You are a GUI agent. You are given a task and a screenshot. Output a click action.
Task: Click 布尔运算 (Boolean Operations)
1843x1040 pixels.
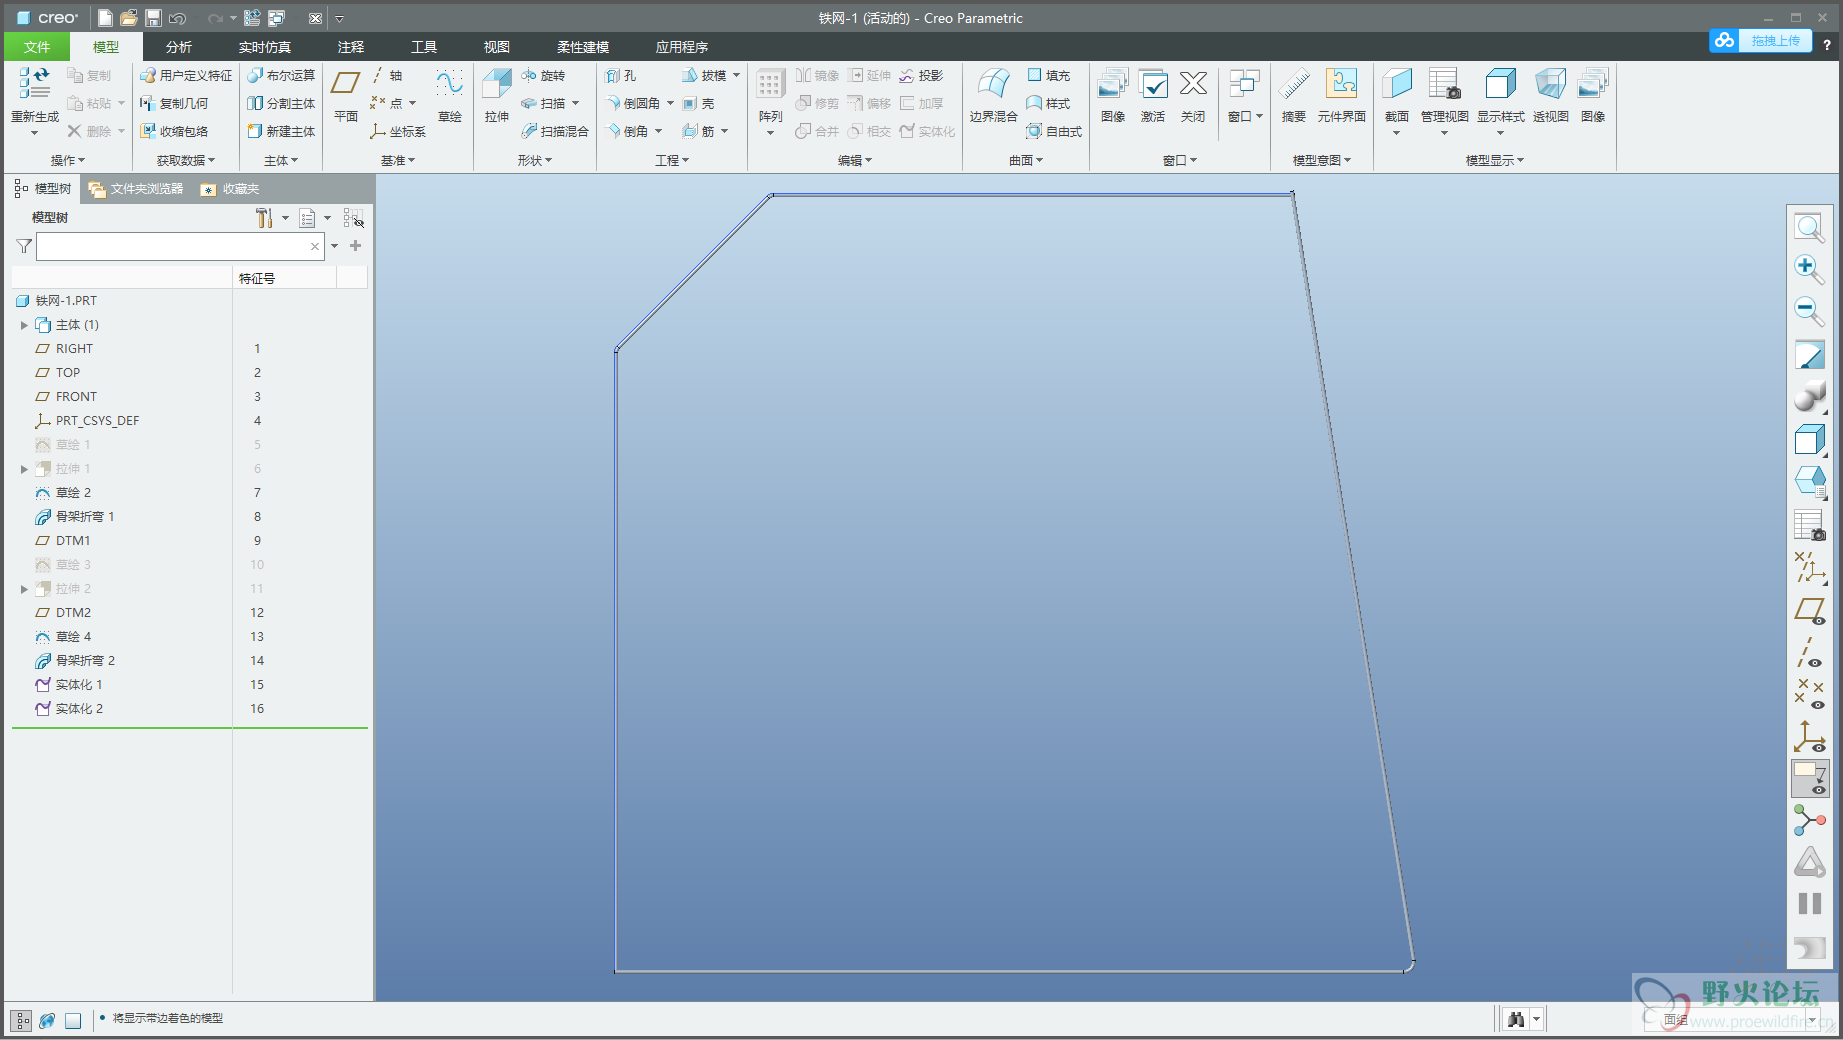tap(281, 75)
